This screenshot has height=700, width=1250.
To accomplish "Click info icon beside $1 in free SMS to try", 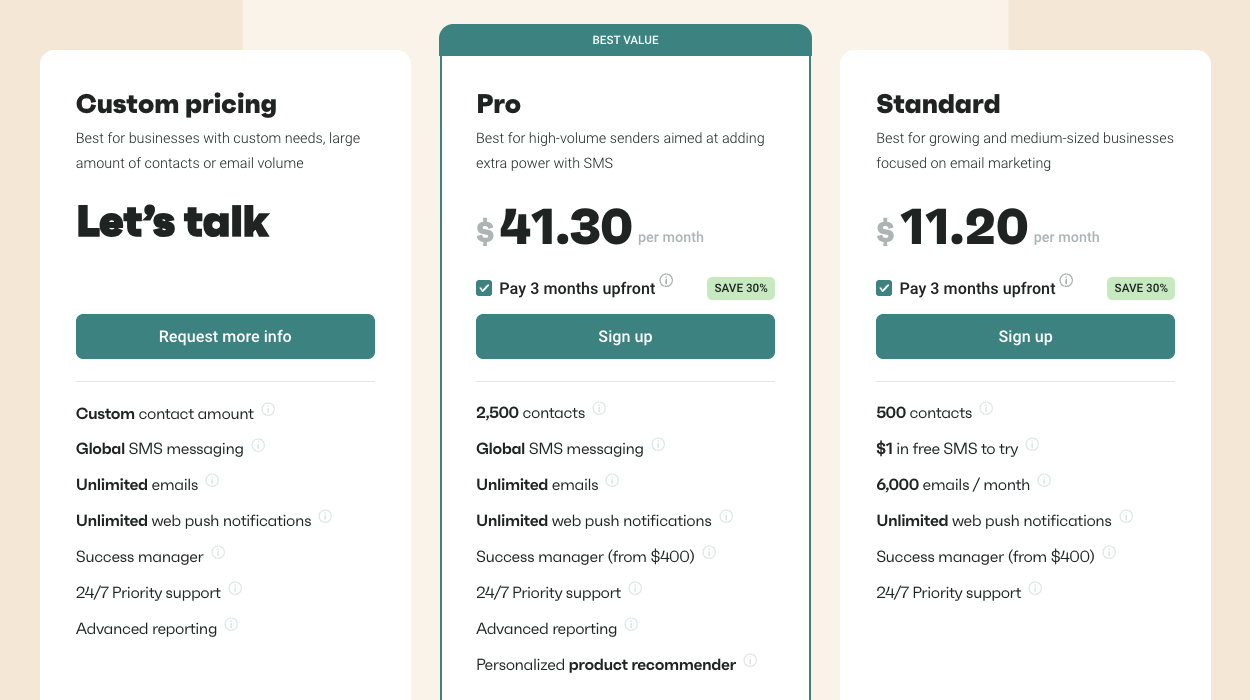I will 1032,444.
